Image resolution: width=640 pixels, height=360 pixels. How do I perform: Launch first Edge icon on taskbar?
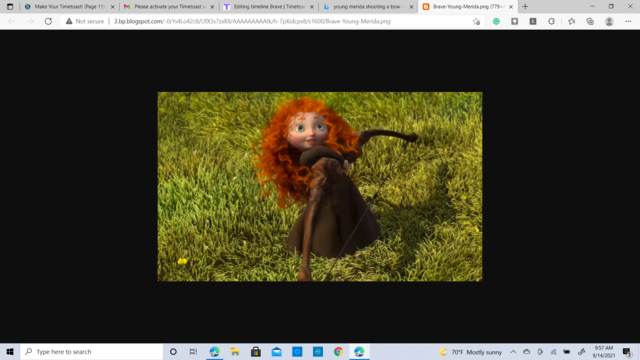(x=214, y=351)
